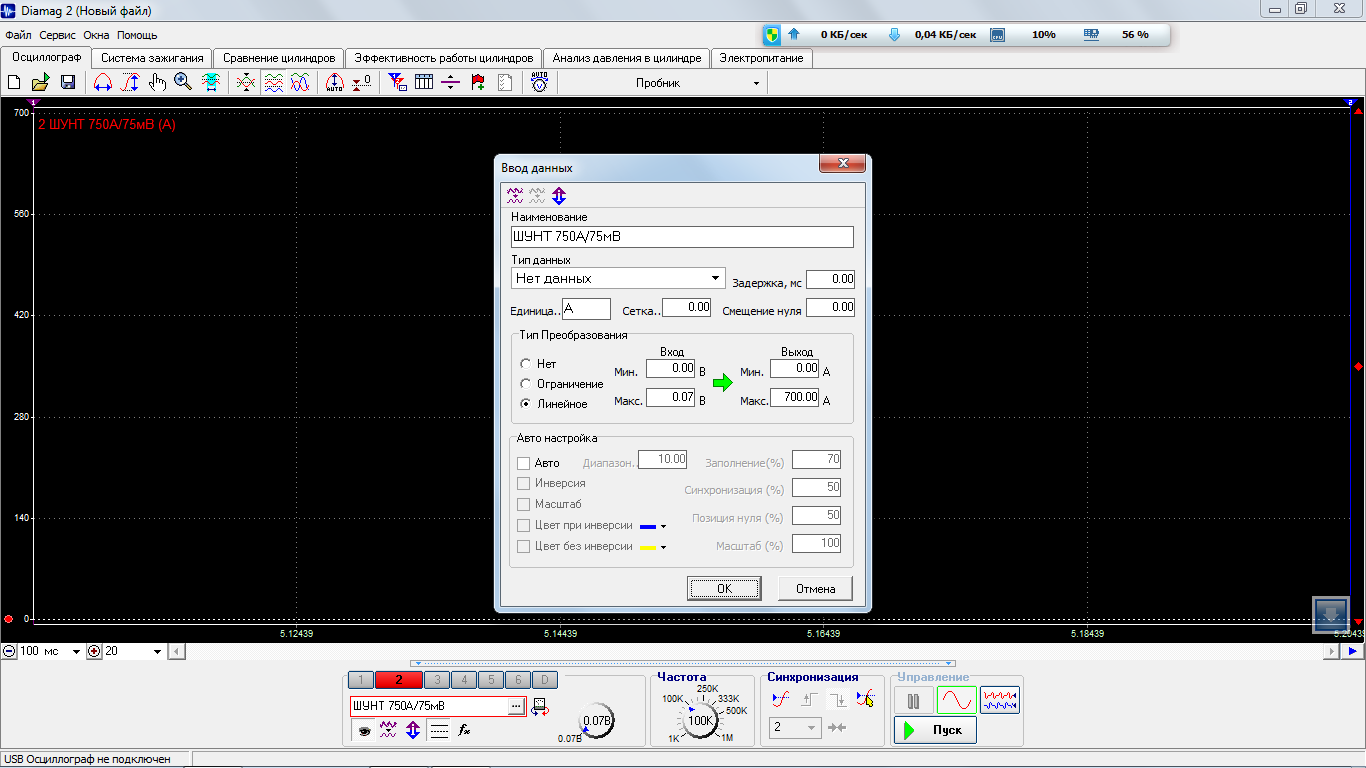This screenshot has height=768, width=1366.
Task: Click purple divider line toolbar icon
Action: [450, 83]
